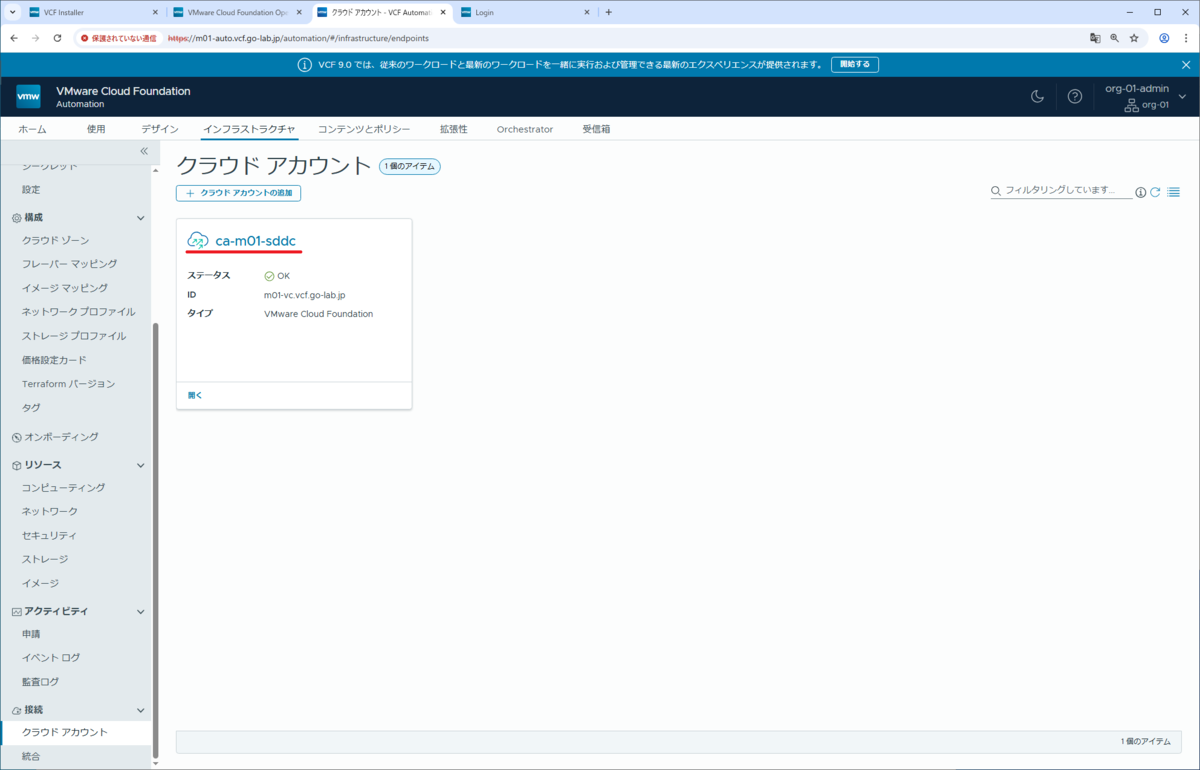Viewport: 1200px width, 770px height.
Task: Collapse the リソース section chevron
Action: coord(140,465)
